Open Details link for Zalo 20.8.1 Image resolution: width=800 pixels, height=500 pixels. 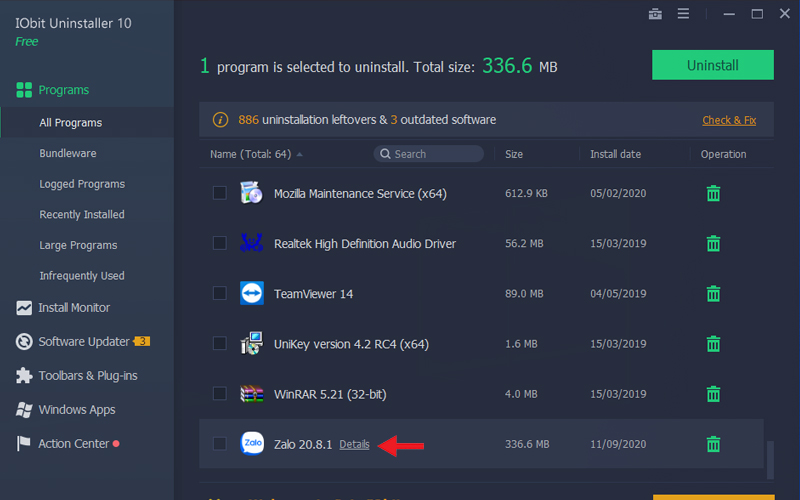(x=354, y=444)
